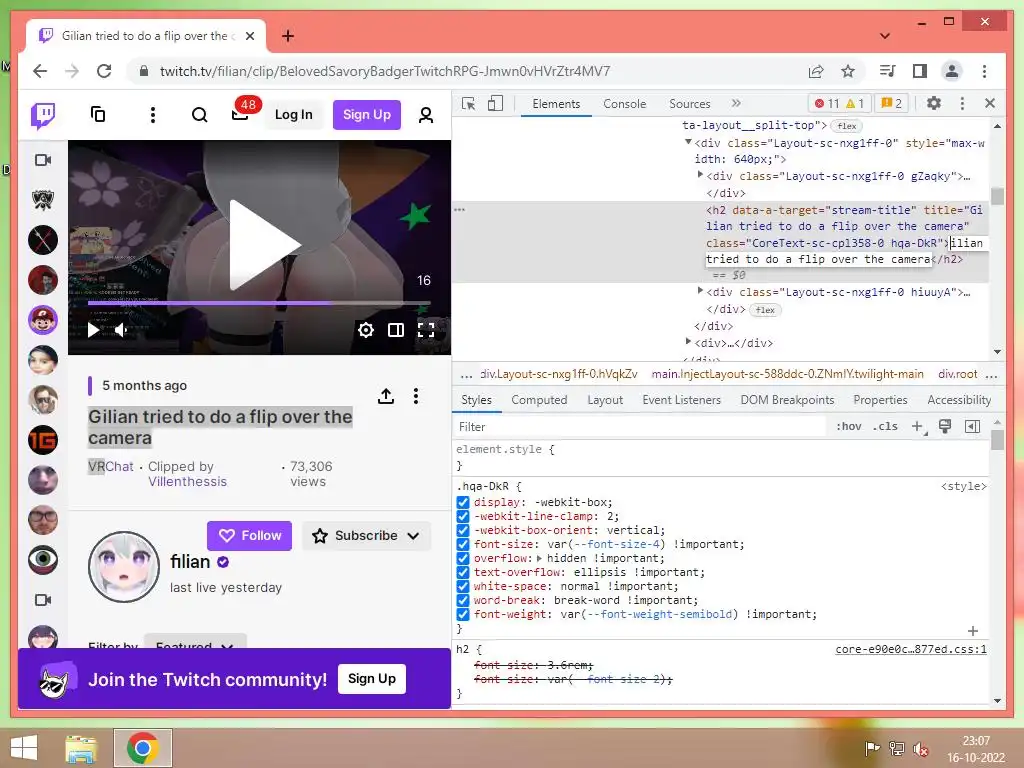The height and width of the screenshot is (768, 1024).
Task: Uncheck the font-weight property checkbox
Action: [x=463, y=615]
